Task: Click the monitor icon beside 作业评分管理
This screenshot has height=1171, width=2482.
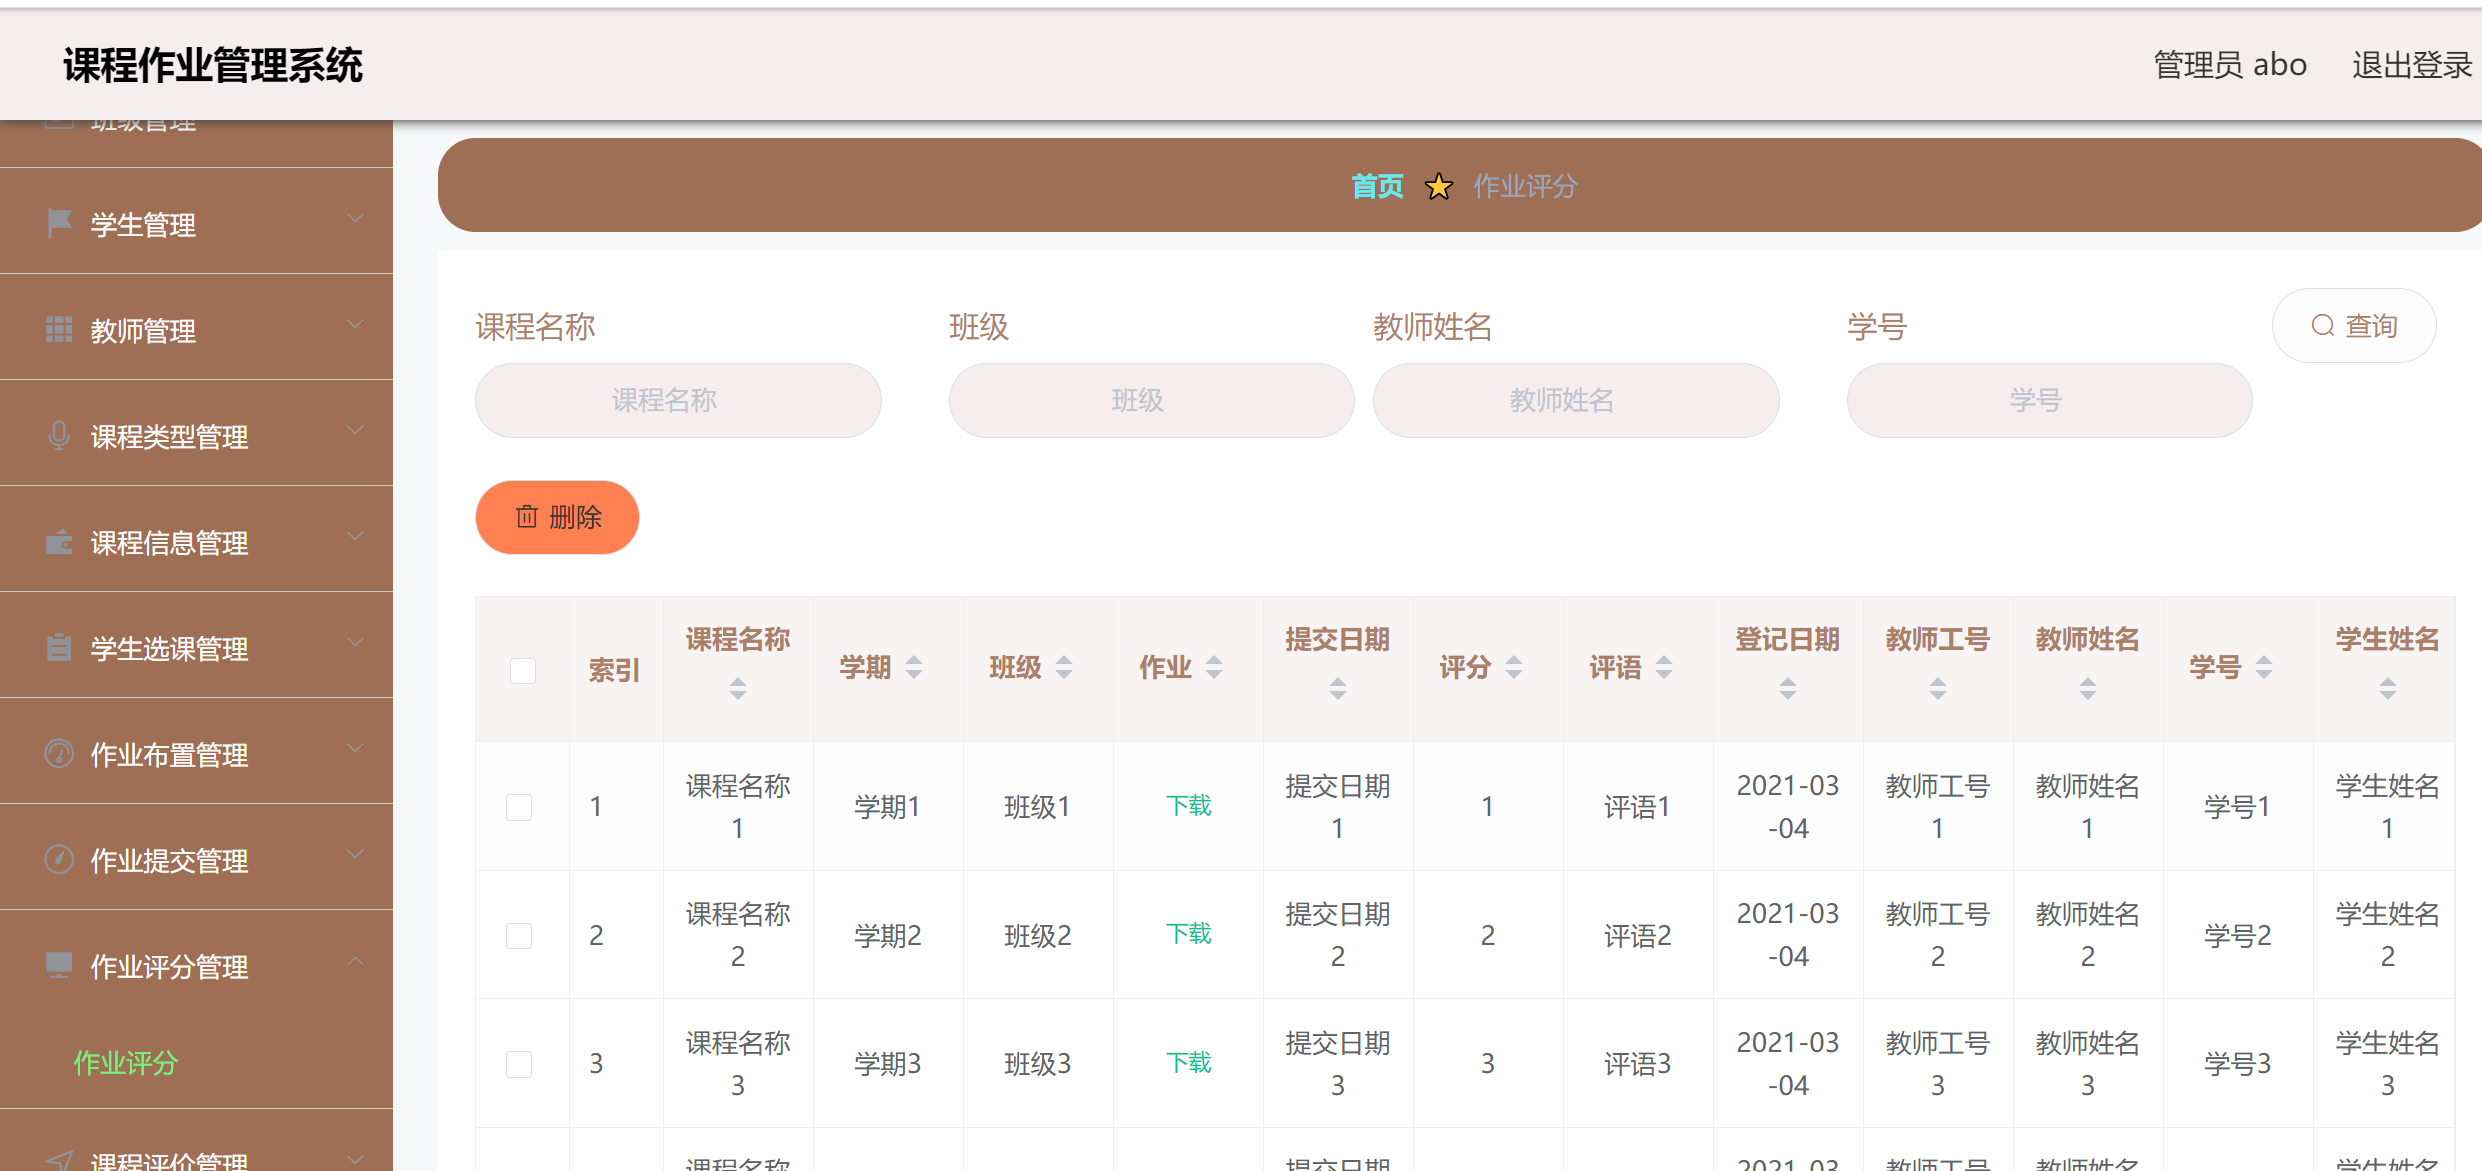Action: 57,961
